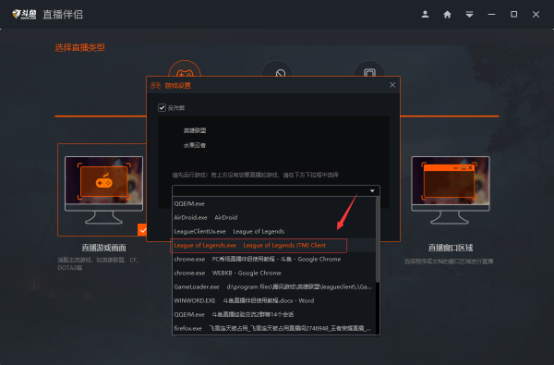Choose chrome.exe entry ending 斗鱼 - Google Chrome
Viewport: 554px width, 365px height.
(274, 259)
